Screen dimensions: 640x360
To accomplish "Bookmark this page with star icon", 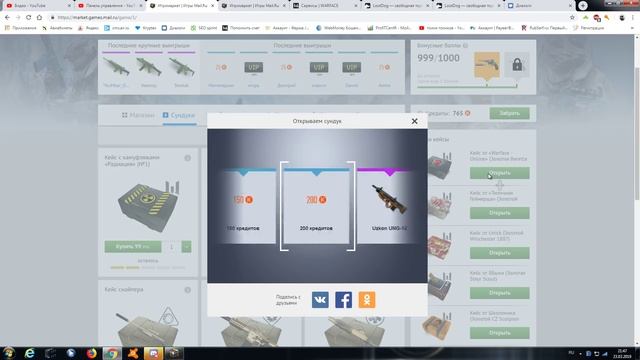I will [572, 18].
